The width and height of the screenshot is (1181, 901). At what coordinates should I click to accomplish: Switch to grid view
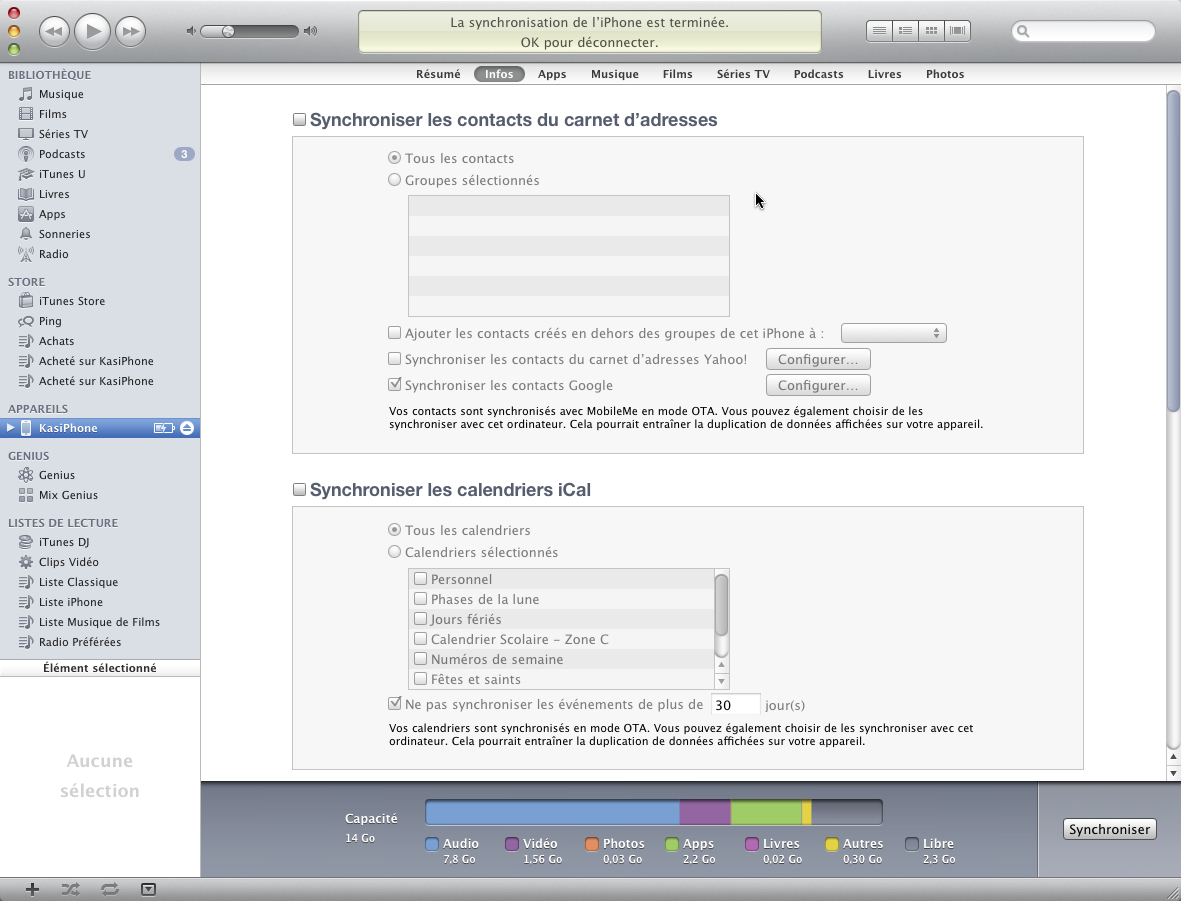point(932,31)
